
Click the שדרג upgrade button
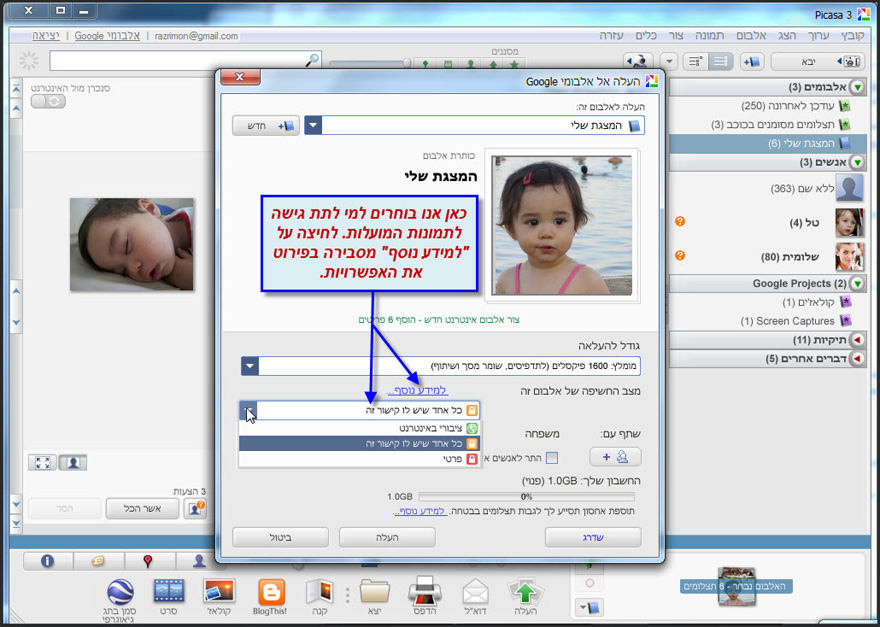[593, 537]
